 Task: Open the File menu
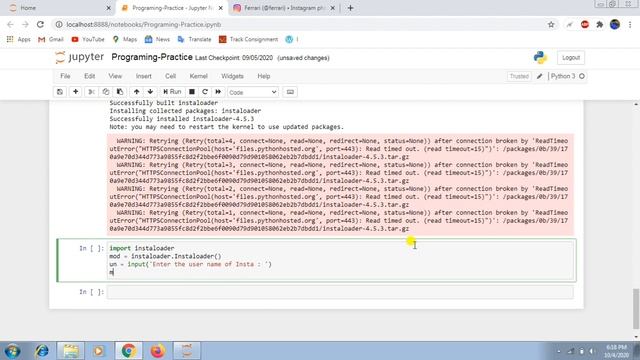(x=65, y=76)
